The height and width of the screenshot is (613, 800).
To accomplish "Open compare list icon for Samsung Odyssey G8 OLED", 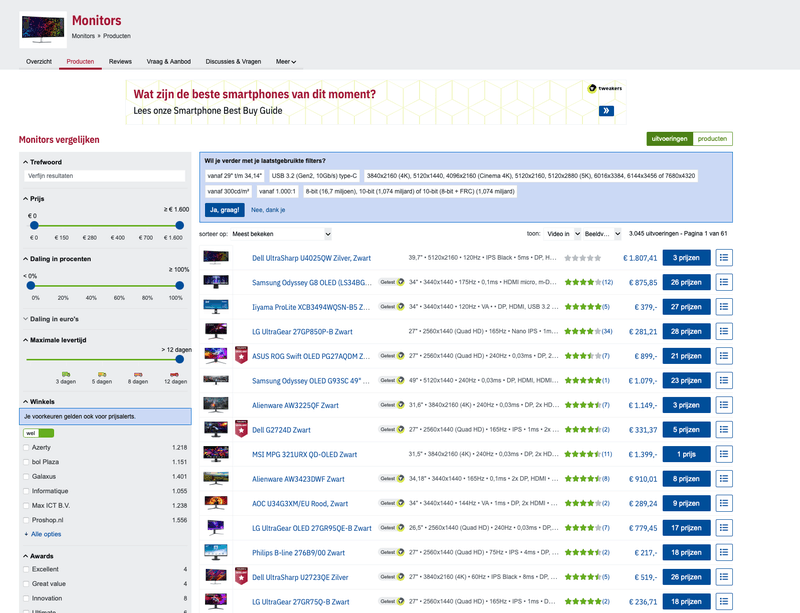I will pyautogui.click(x=724, y=282).
